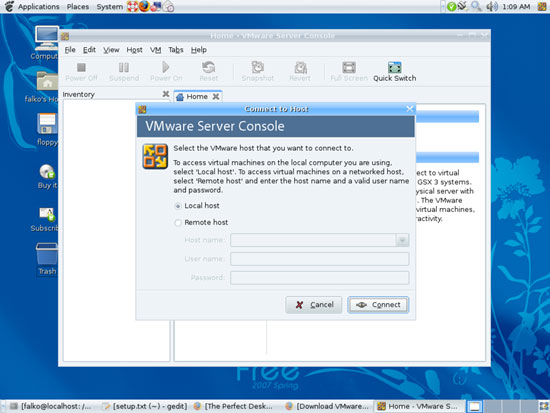Switch to The Perfect Desktop browser taskbar entry

coord(236,406)
